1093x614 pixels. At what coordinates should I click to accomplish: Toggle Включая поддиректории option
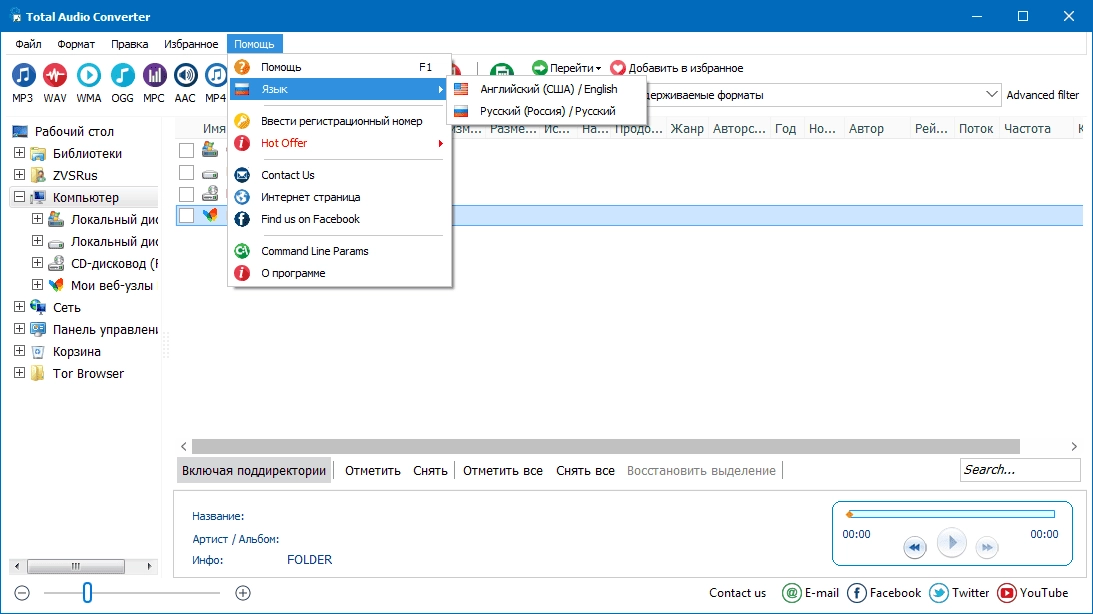[254, 470]
